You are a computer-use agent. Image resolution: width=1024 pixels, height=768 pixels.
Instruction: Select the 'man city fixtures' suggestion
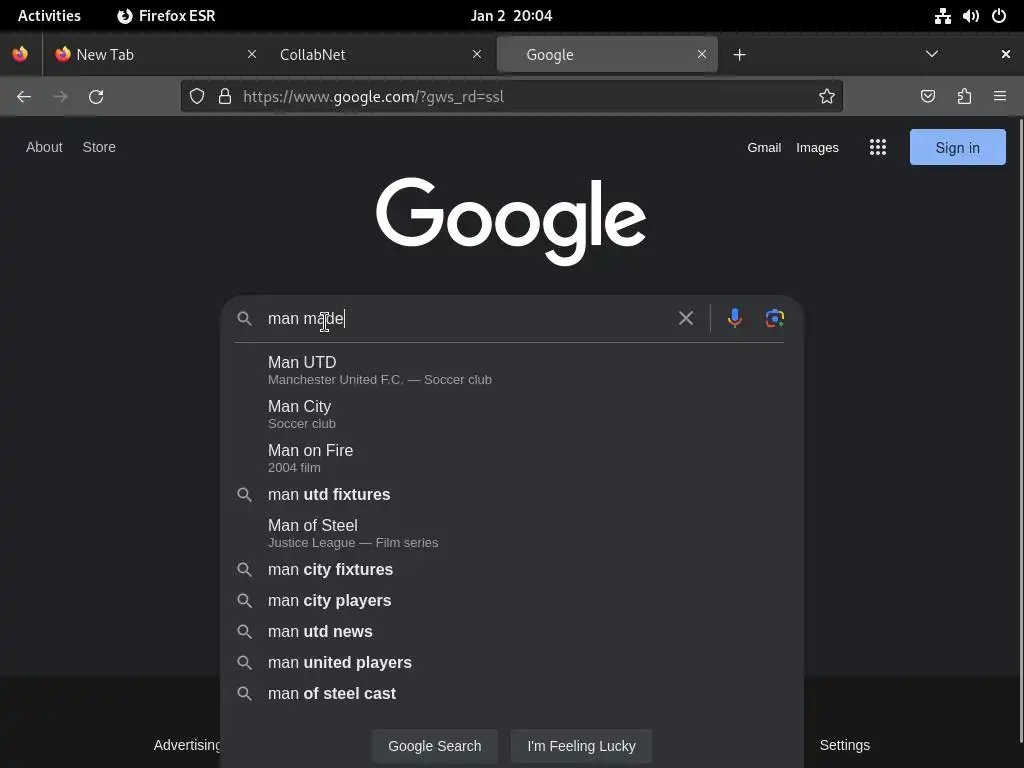(x=510, y=569)
